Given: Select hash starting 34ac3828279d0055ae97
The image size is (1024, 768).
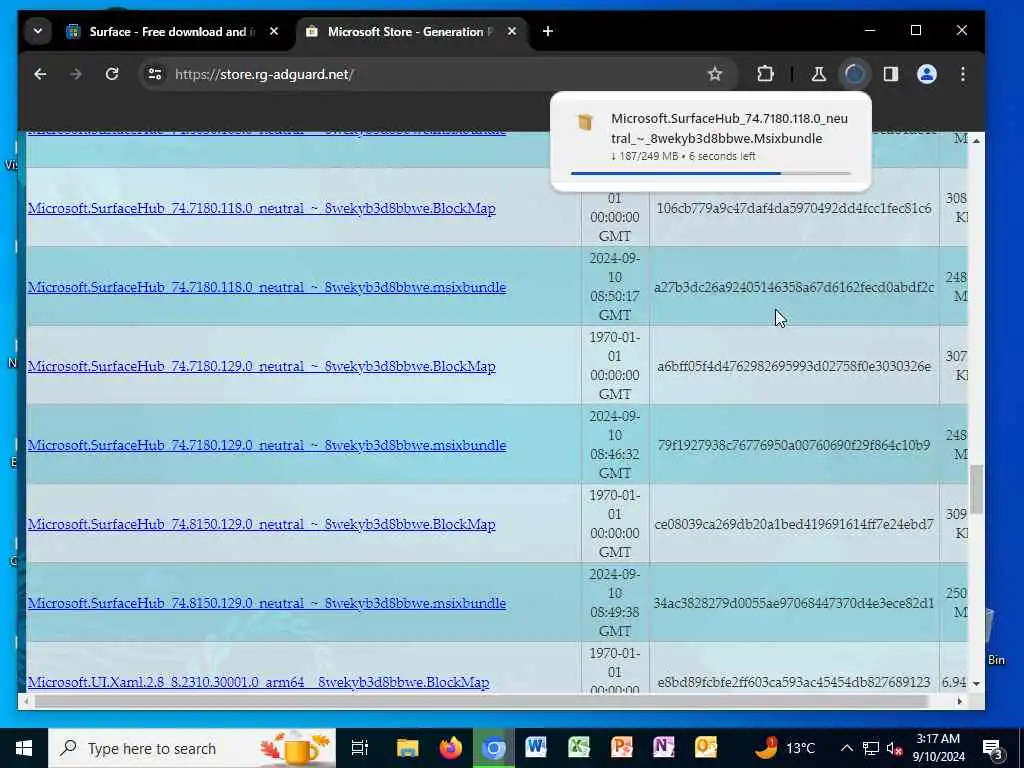Looking at the screenshot, I should click(x=794, y=603).
